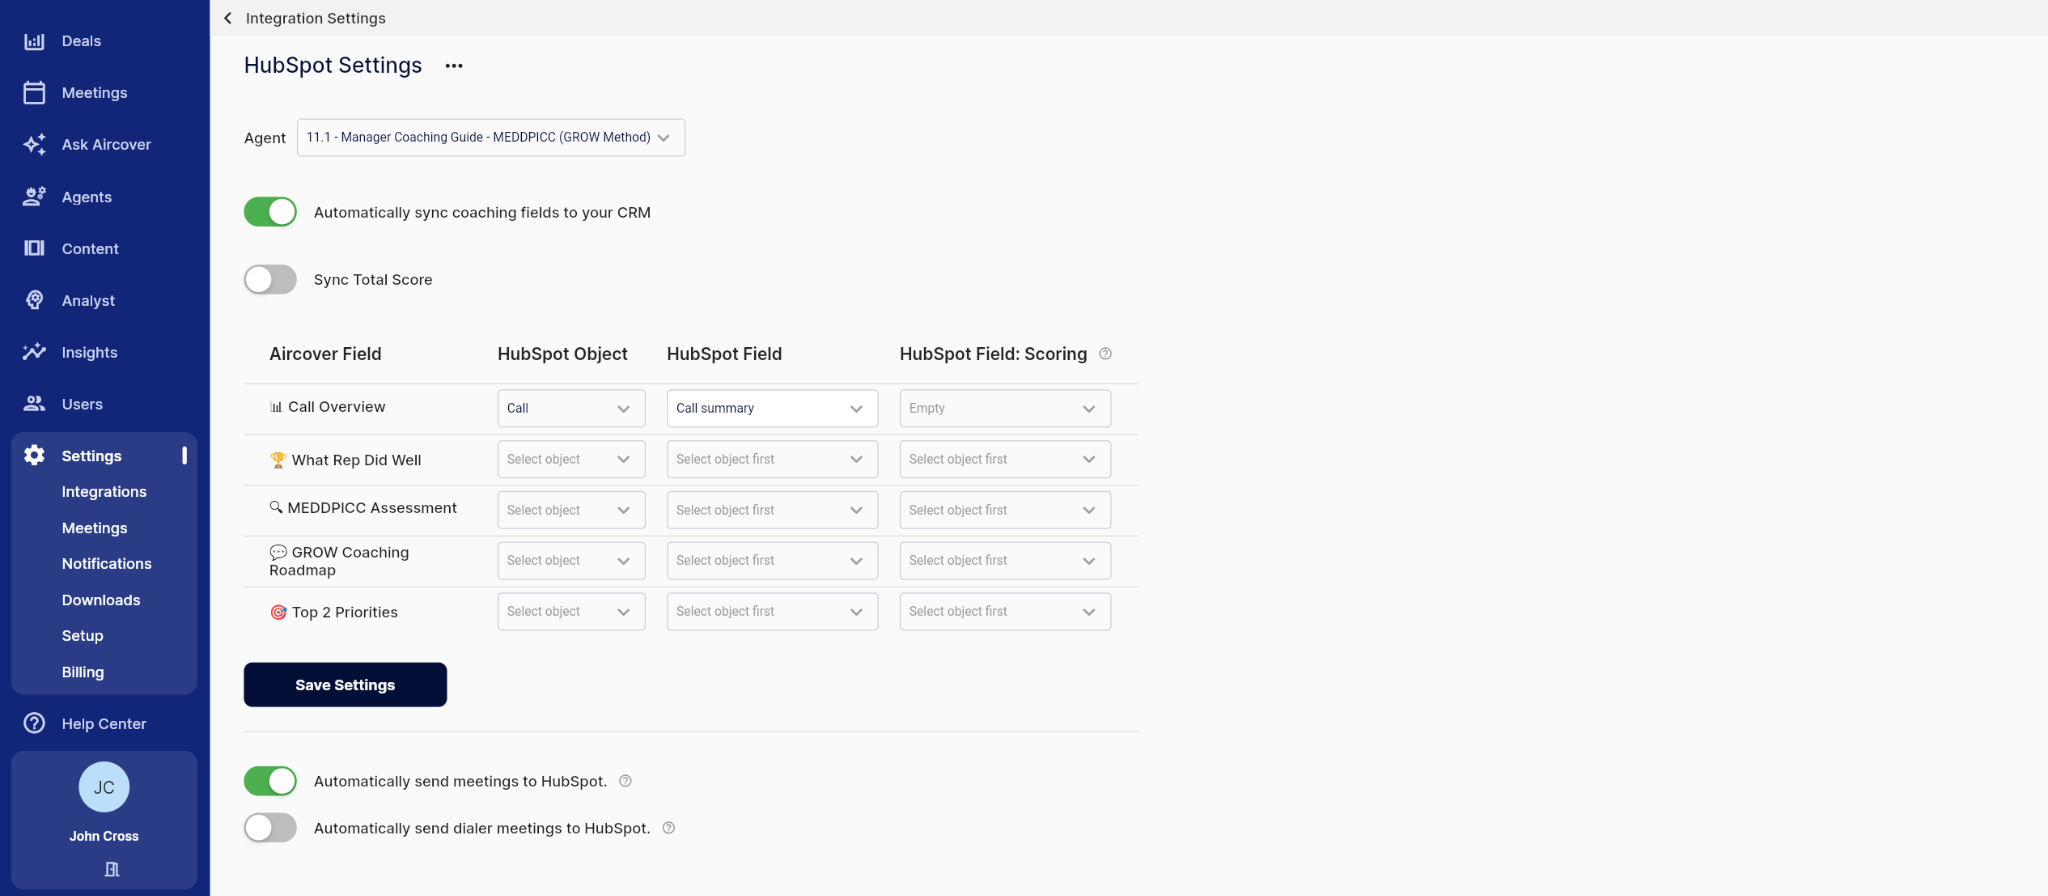Click the Analyst brain icon
2048x896 pixels.
pos(34,300)
